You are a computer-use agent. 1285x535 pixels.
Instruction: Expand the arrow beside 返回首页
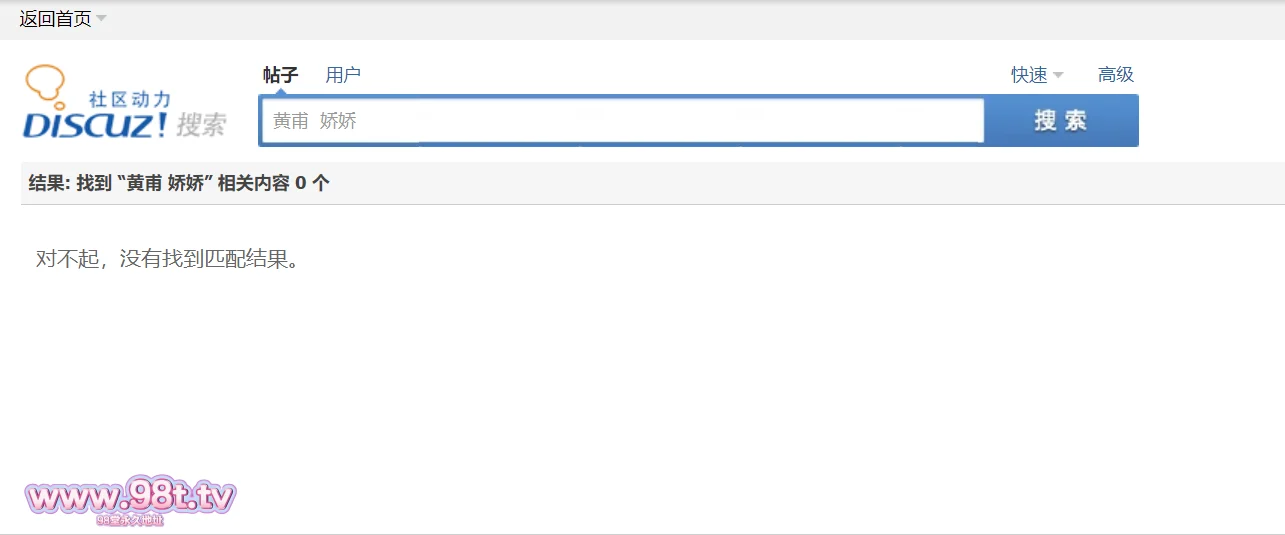click(x=101, y=19)
